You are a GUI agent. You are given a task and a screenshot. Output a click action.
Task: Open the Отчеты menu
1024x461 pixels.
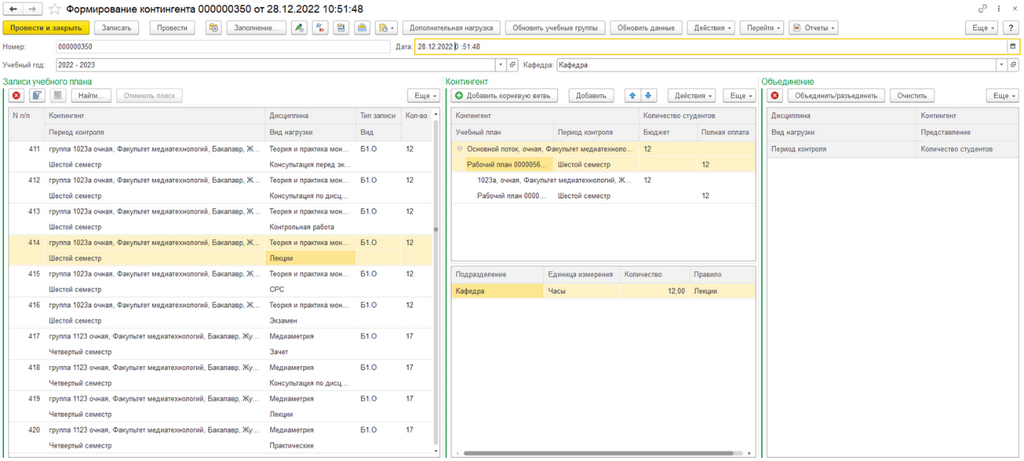[x=814, y=28]
